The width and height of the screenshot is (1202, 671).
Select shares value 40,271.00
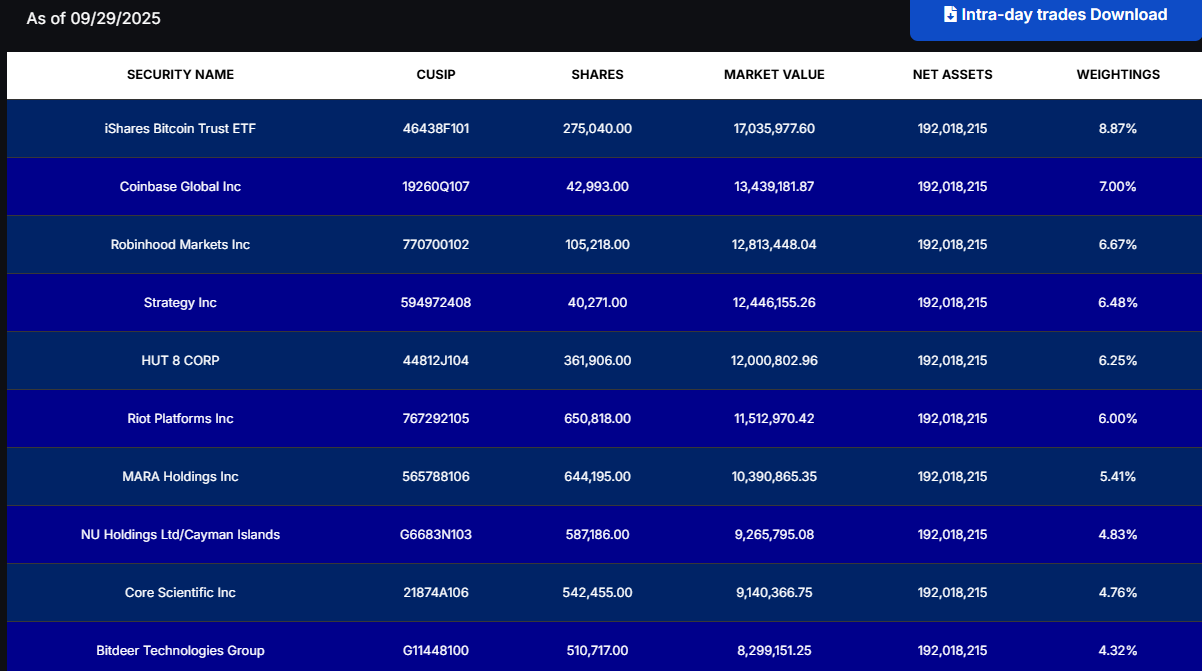(597, 303)
